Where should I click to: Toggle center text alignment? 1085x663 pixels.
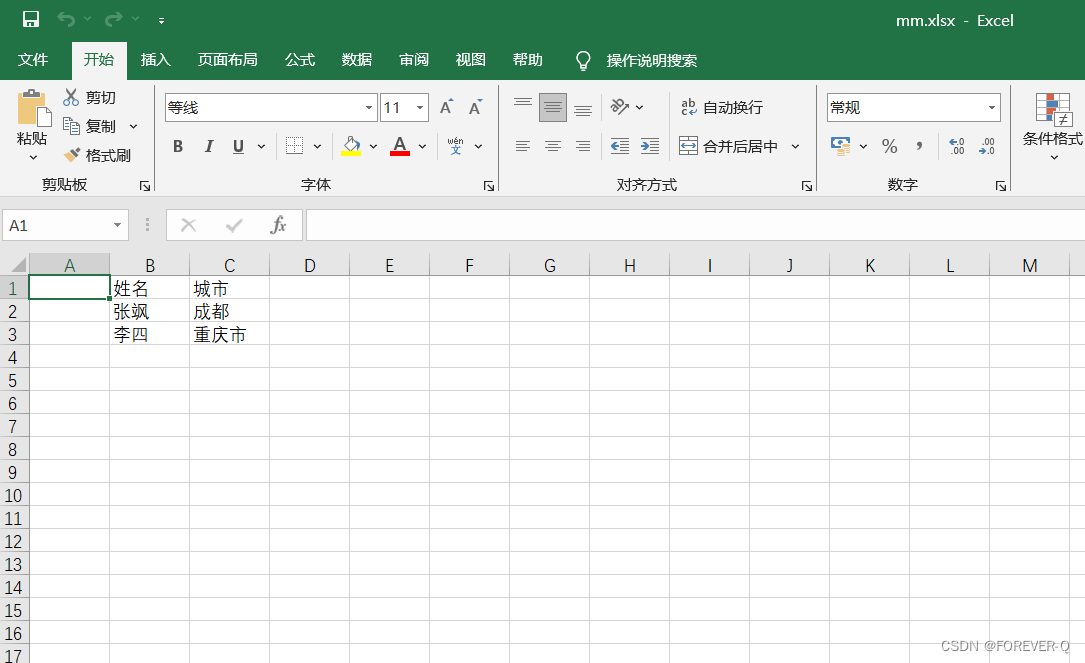click(x=553, y=146)
